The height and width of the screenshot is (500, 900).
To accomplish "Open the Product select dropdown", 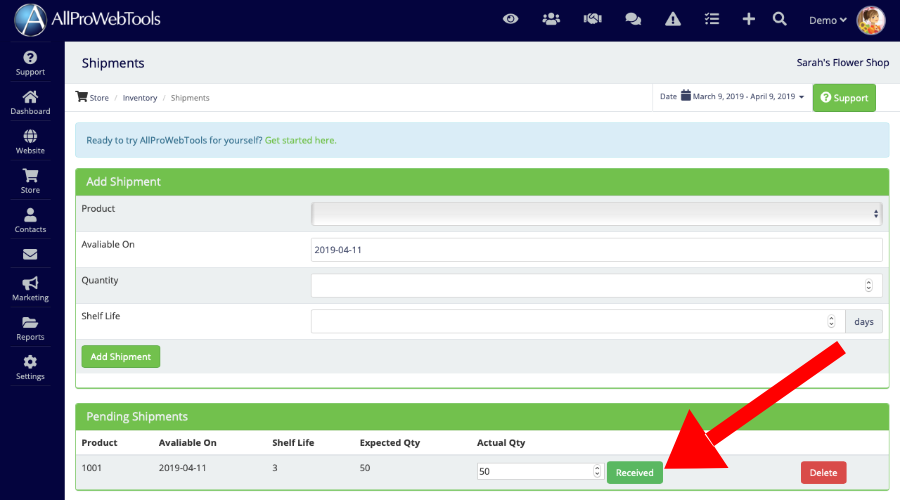I will point(596,214).
